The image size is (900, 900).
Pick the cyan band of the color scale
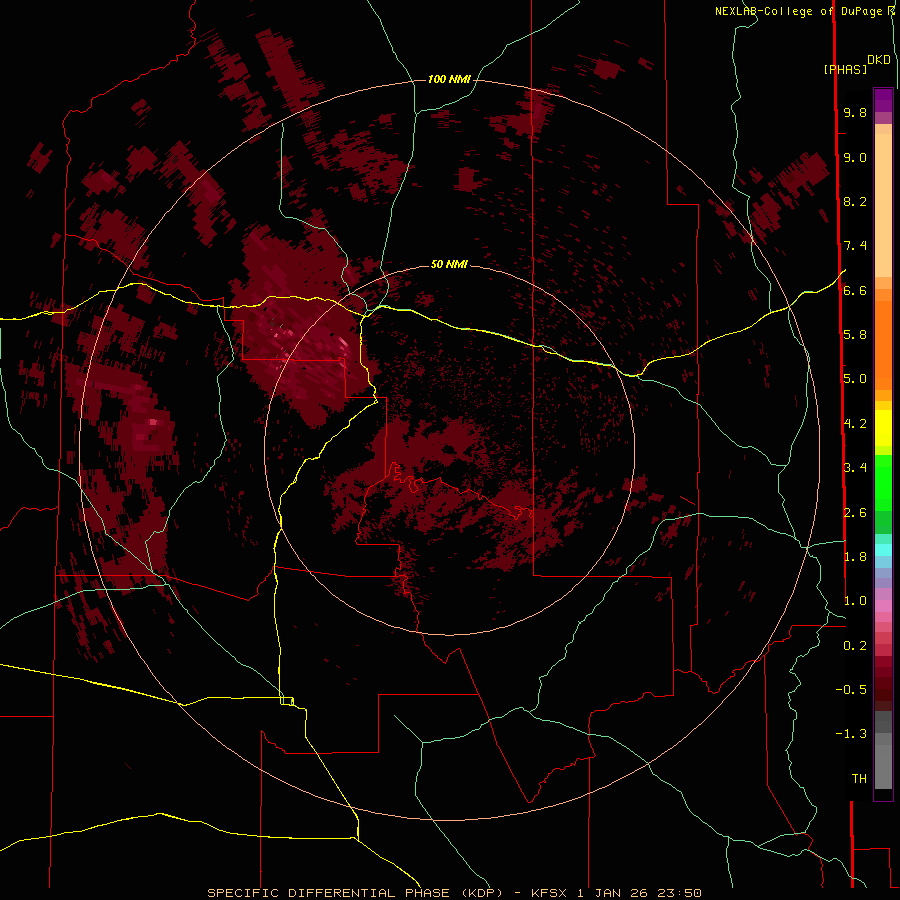tap(883, 550)
